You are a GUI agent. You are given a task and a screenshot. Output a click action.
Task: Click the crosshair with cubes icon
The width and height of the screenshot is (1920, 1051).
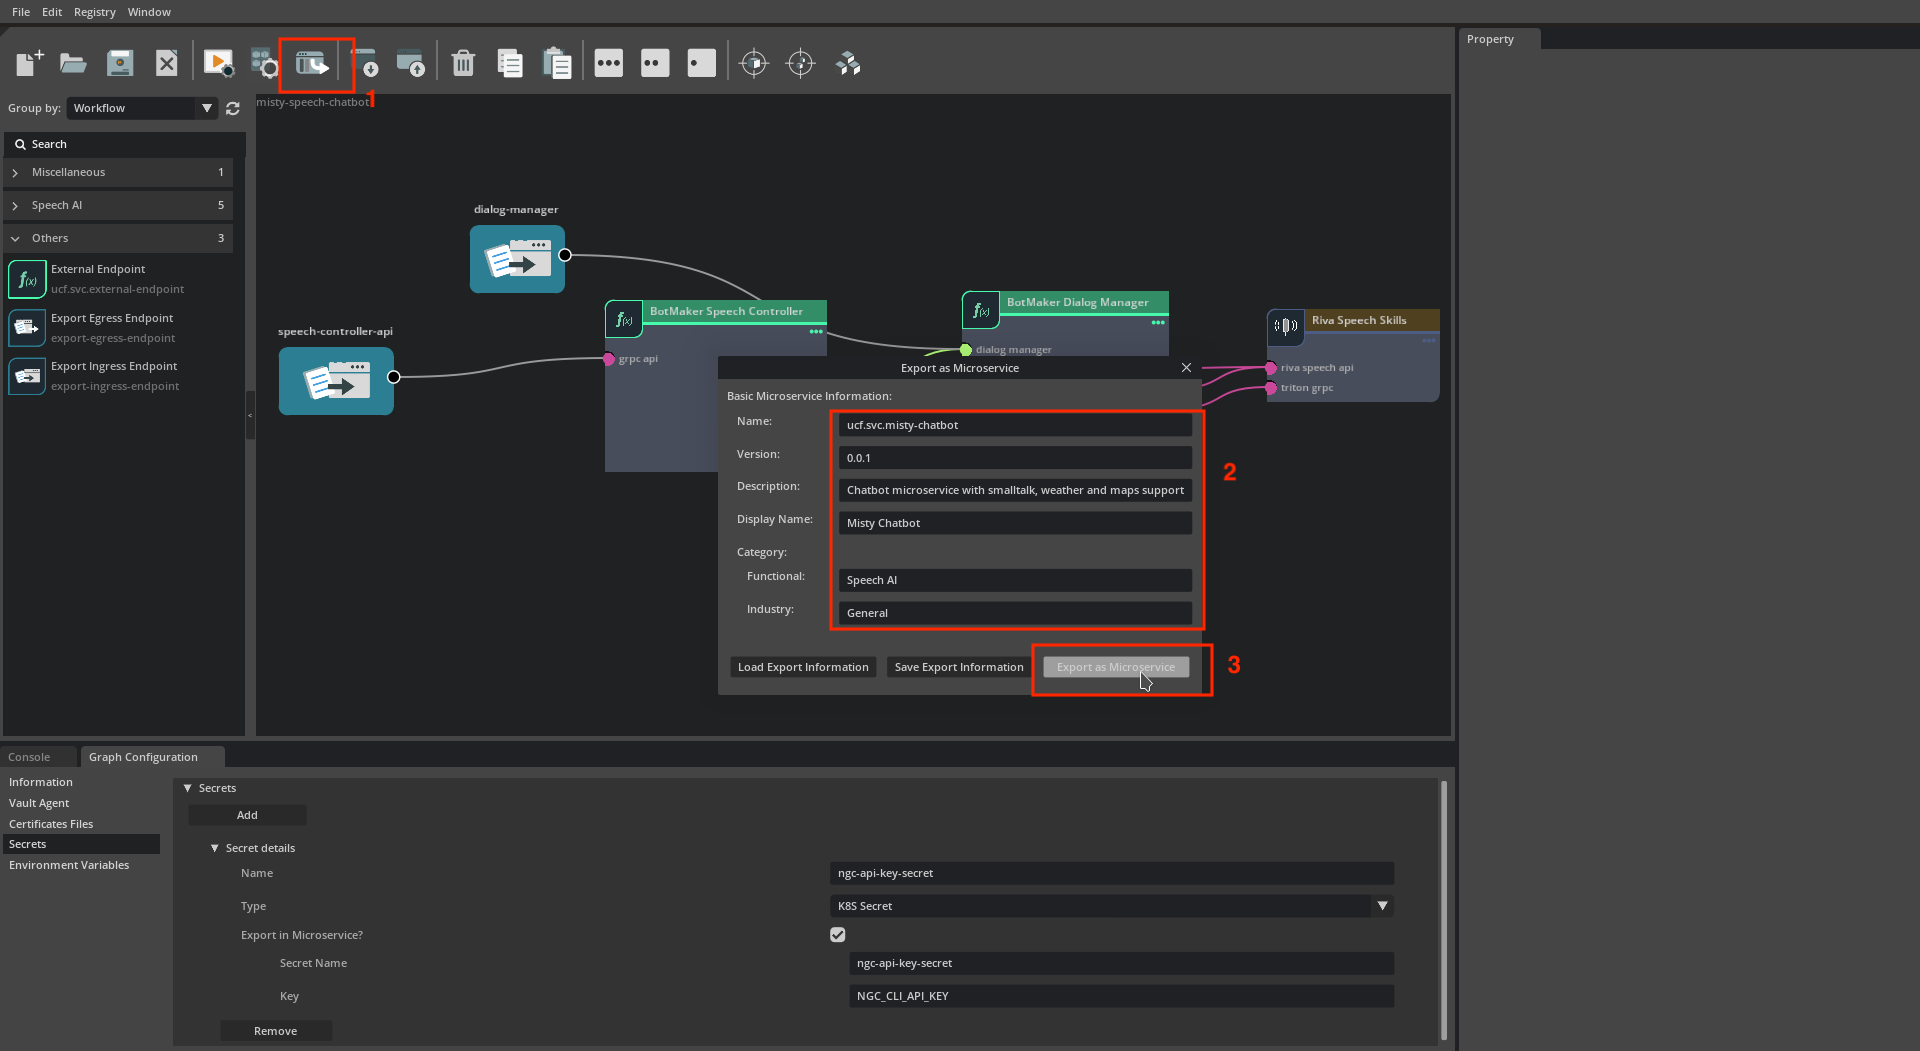click(801, 63)
